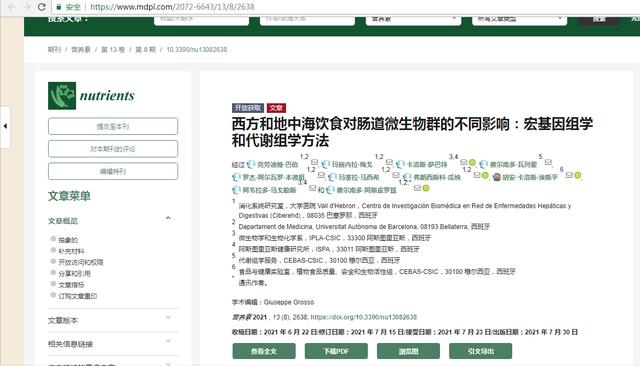Click the left-edge panel collapse arrow
This screenshot has height=366, width=640.
5,126
